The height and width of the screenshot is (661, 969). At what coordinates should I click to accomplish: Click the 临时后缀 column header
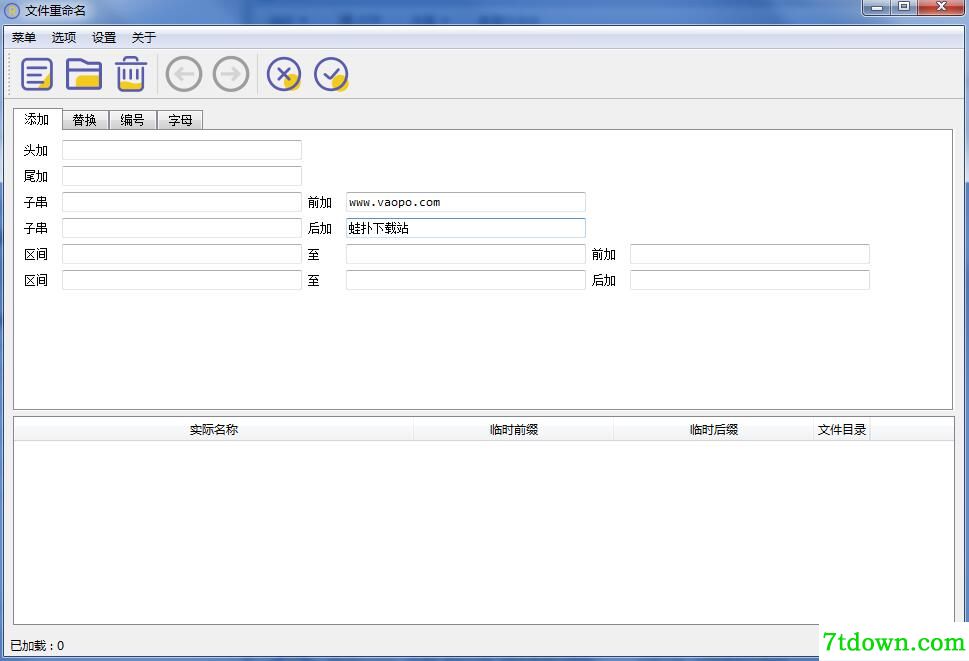(714, 429)
